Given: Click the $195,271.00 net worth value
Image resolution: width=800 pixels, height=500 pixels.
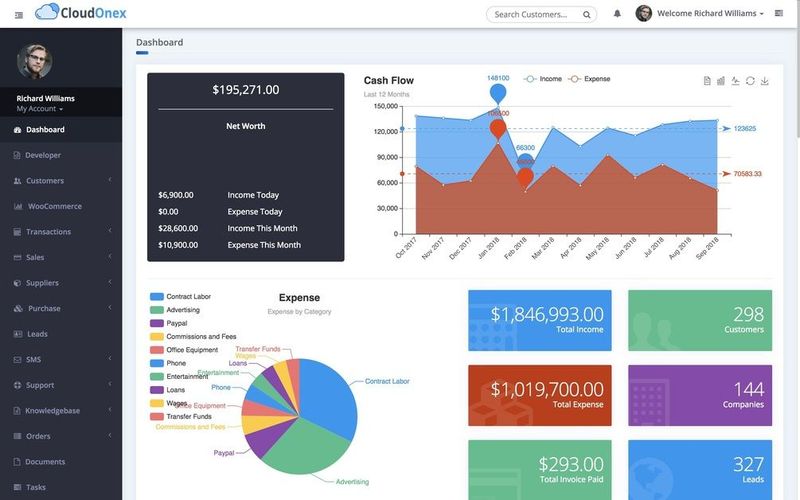Looking at the screenshot, I should pyautogui.click(x=245, y=90).
